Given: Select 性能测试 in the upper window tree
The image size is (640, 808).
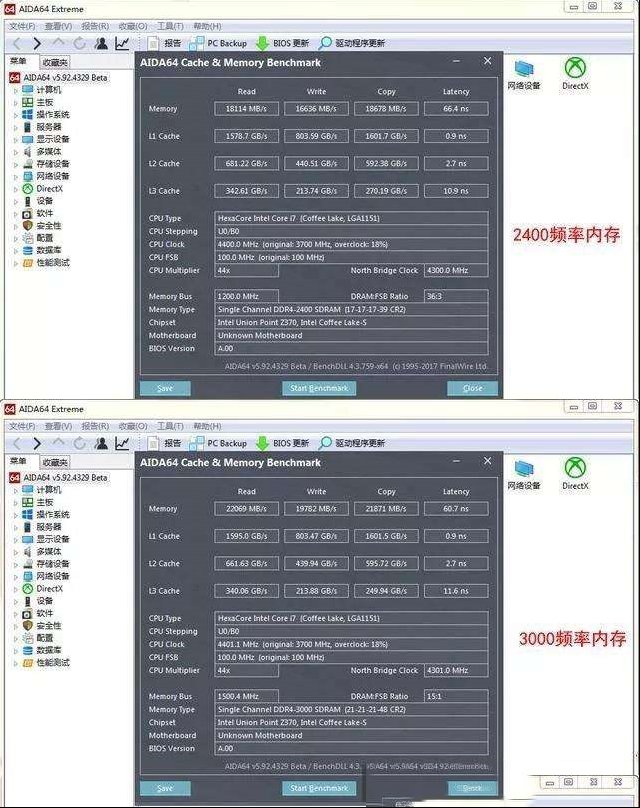Looking at the screenshot, I should [46, 263].
